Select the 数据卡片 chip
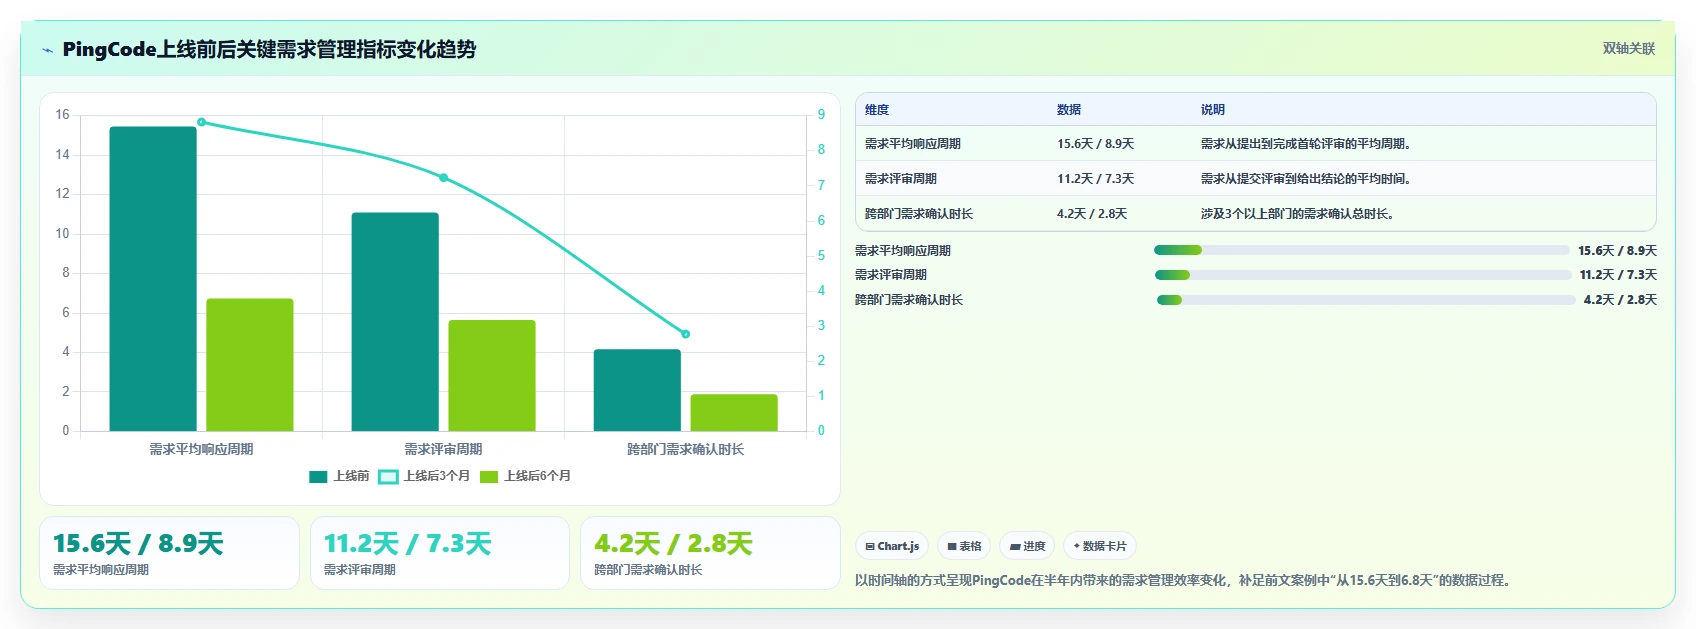Screen dimensions: 1696x629 pyautogui.click(x=1099, y=546)
